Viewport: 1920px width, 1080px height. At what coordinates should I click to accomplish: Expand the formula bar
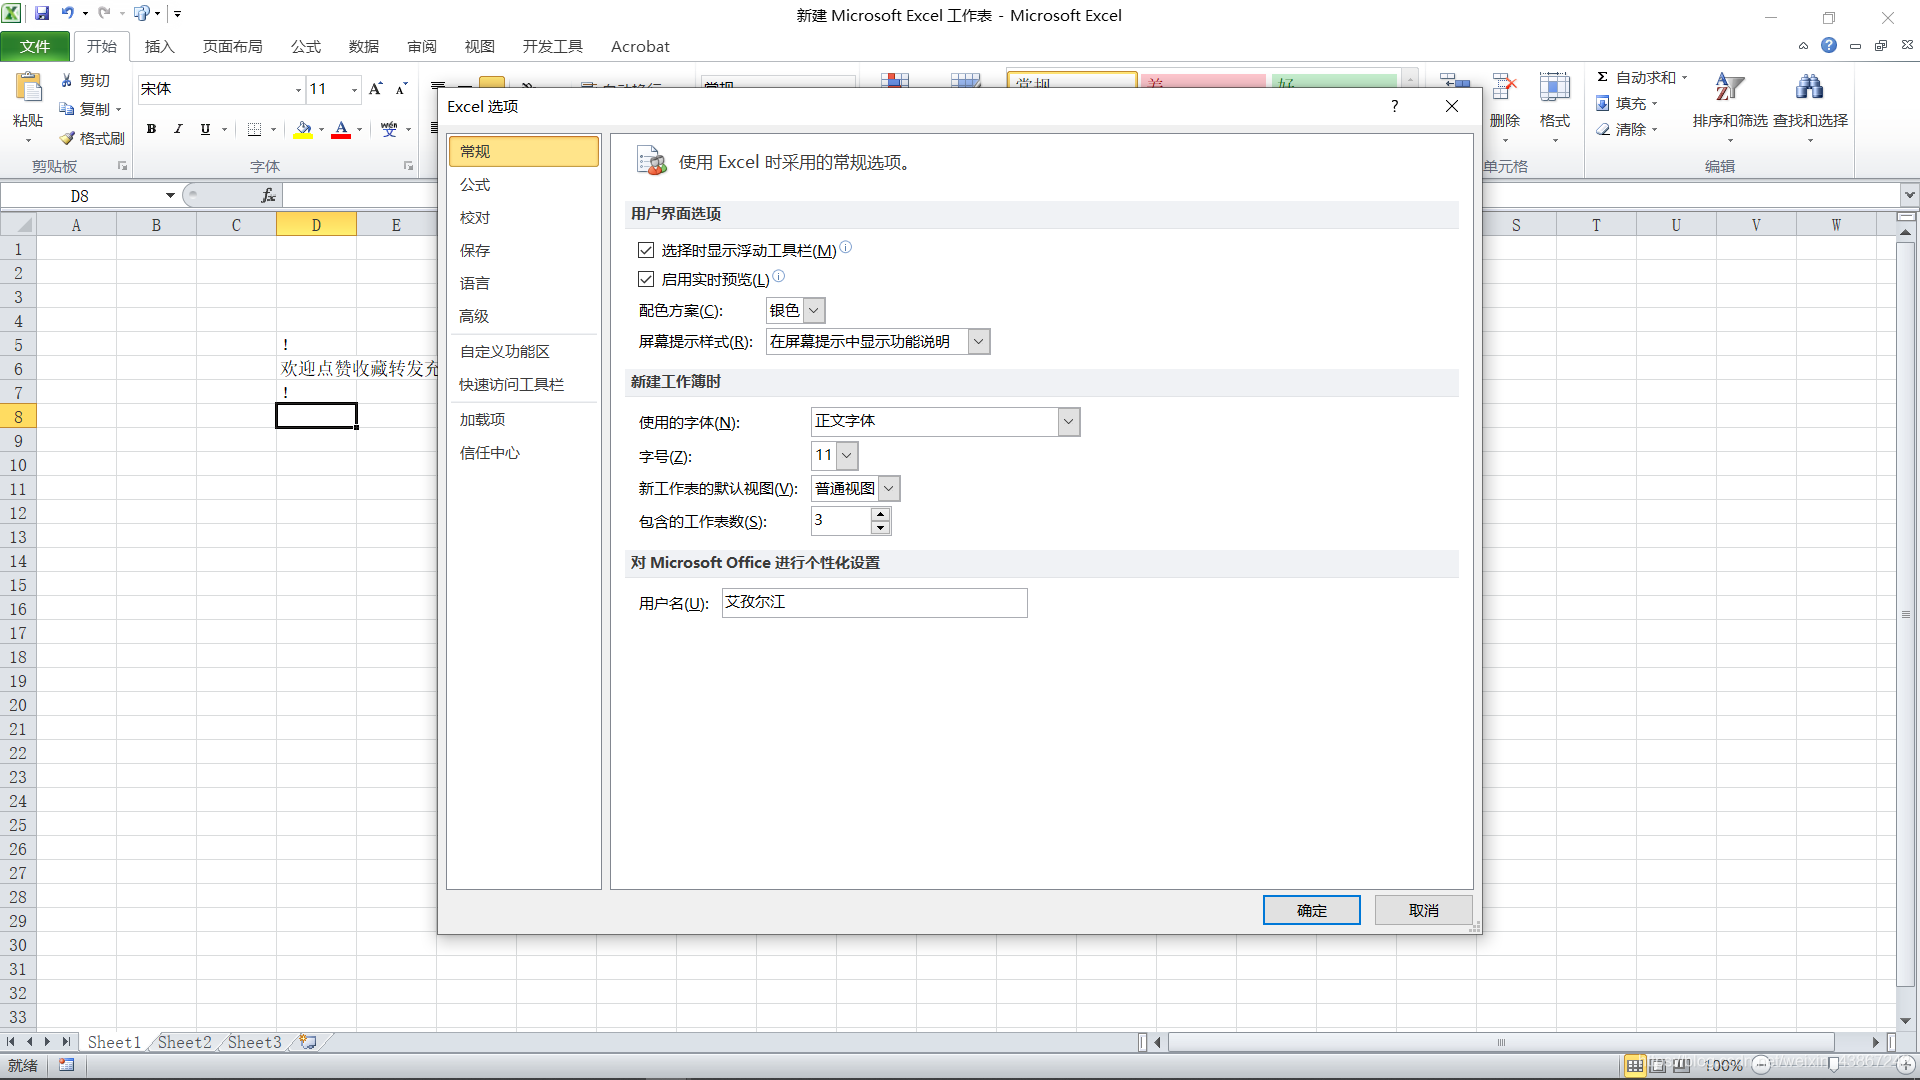(1910, 195)
